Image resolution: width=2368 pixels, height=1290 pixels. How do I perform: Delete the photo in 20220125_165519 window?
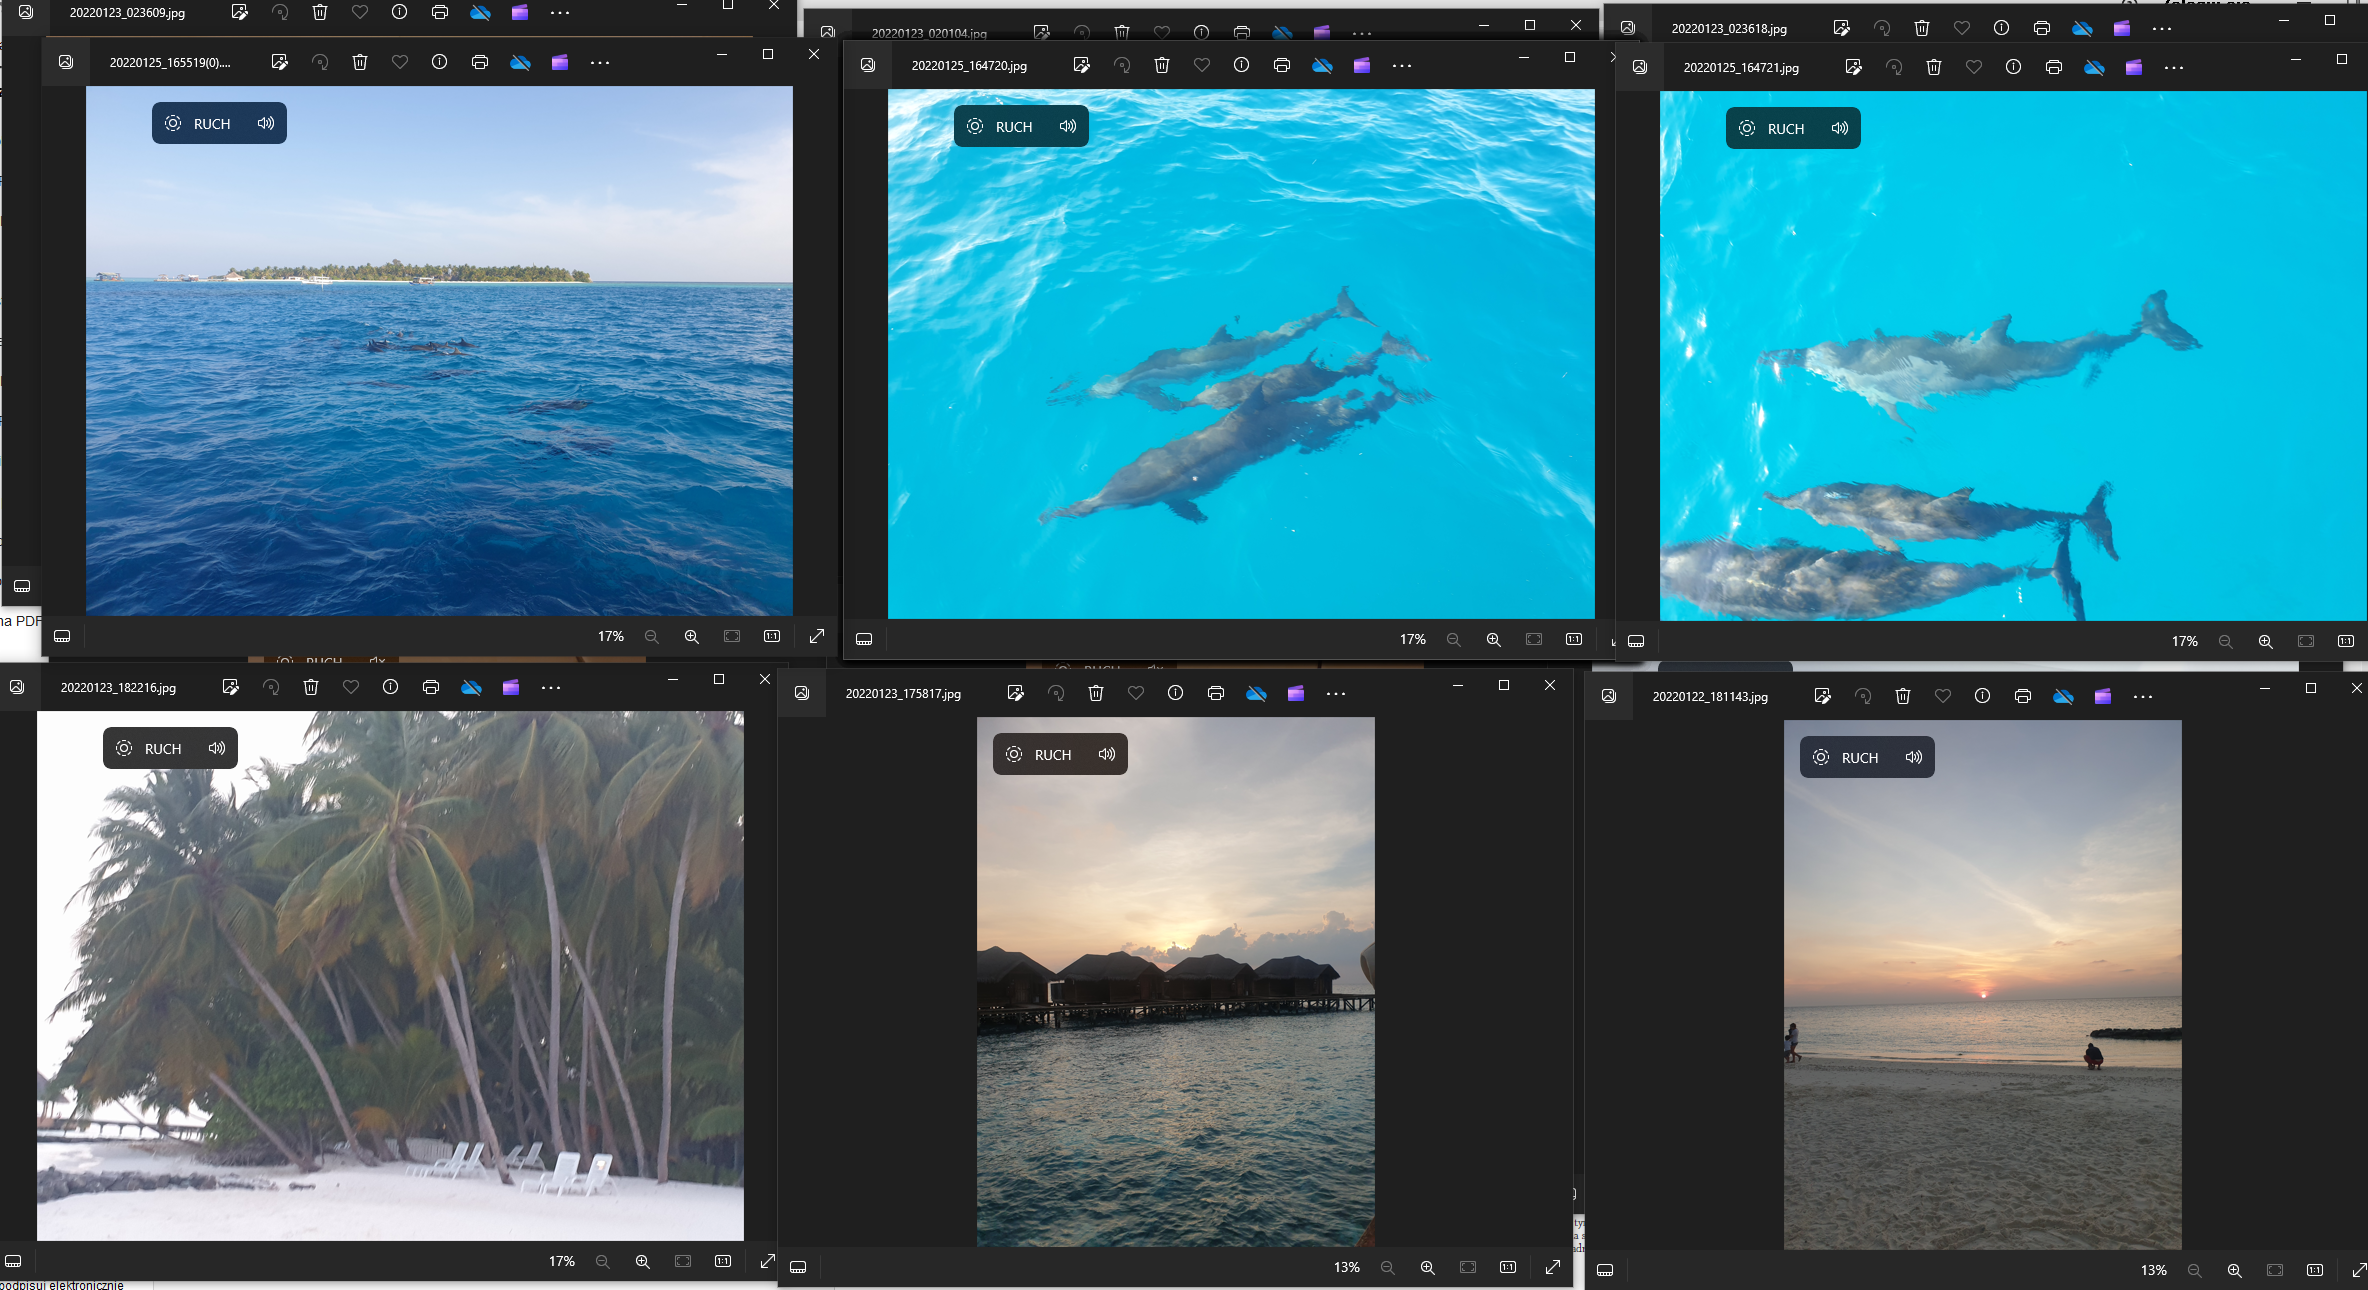click(x=360, y=62)
